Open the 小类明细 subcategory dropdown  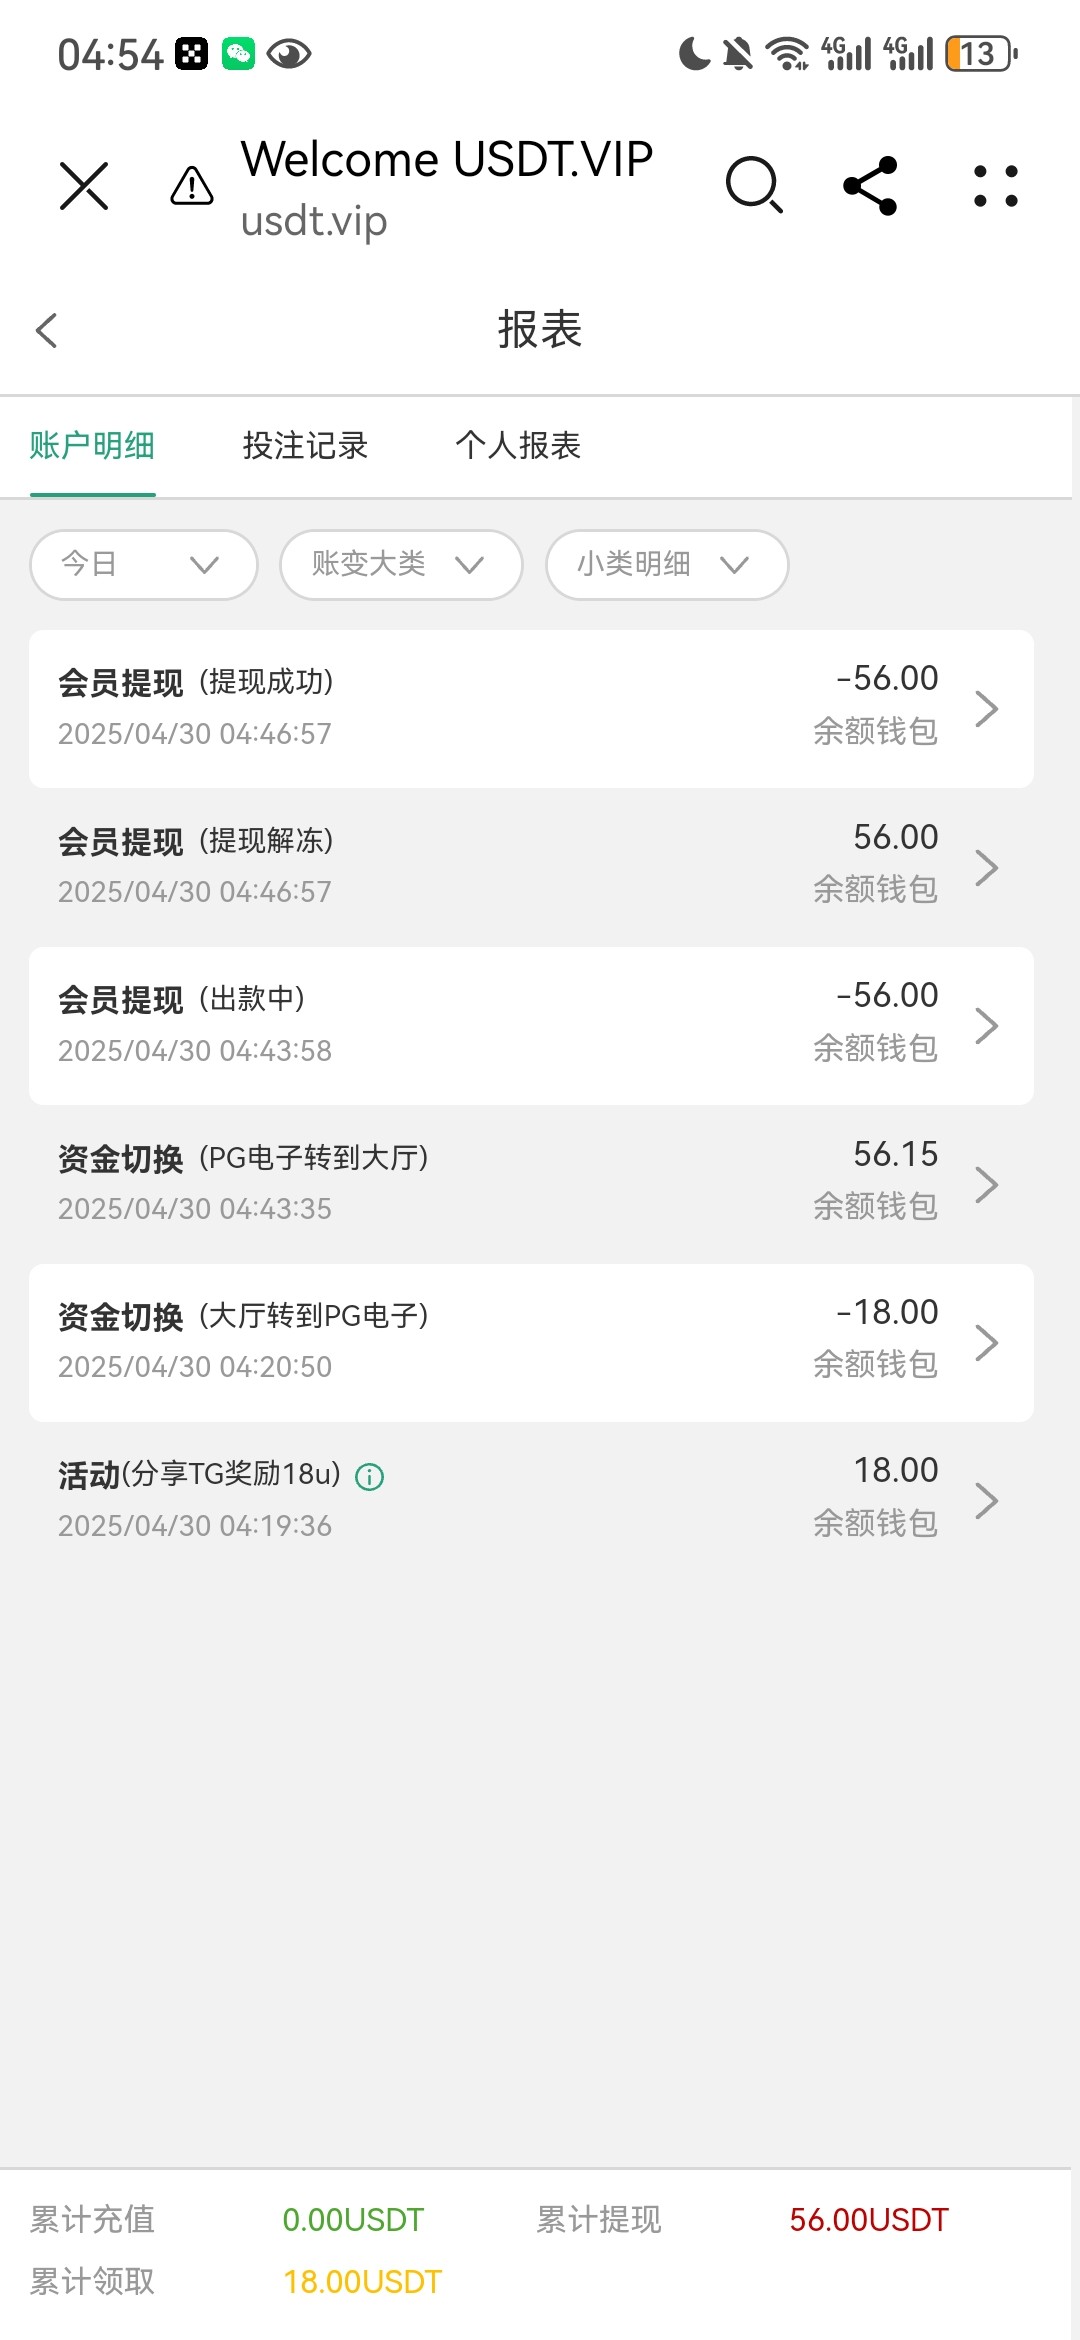tap(667, 565)
